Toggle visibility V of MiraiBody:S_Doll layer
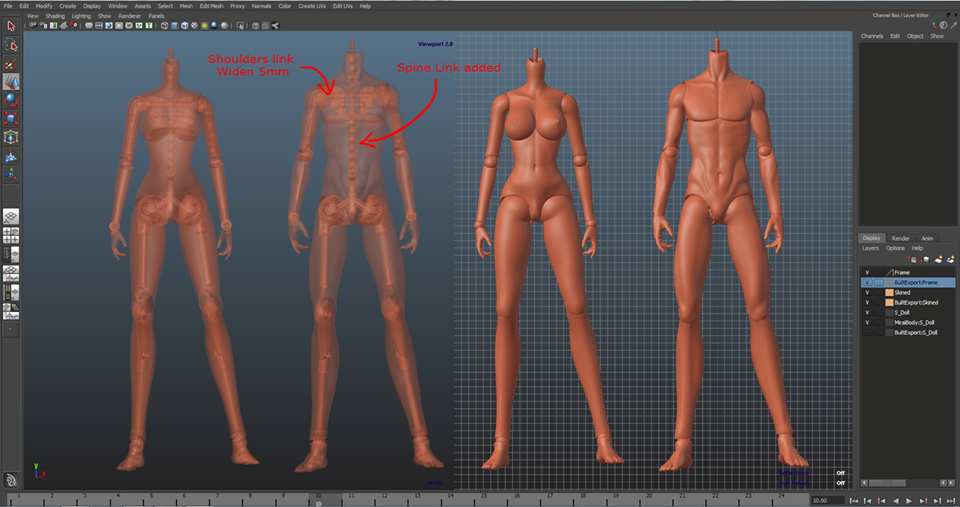Image resolution: width=960 pixels, height=507 pixels. tap(867, 322)
